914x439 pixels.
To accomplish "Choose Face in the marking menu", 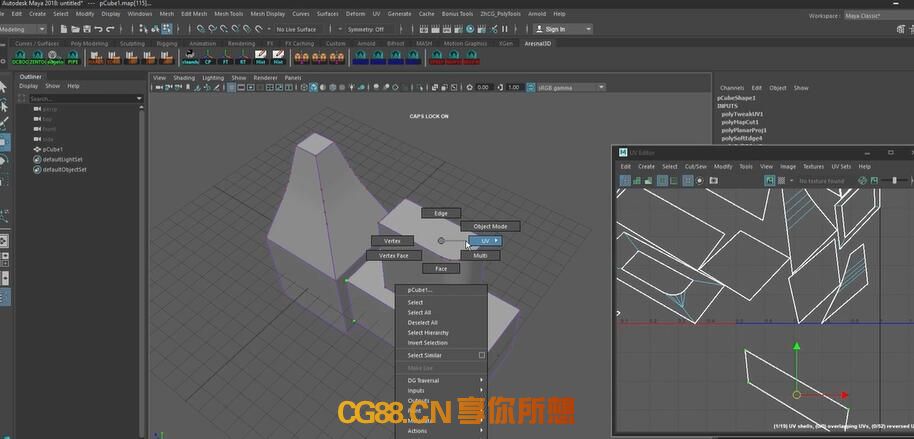I will coord(441,269).
